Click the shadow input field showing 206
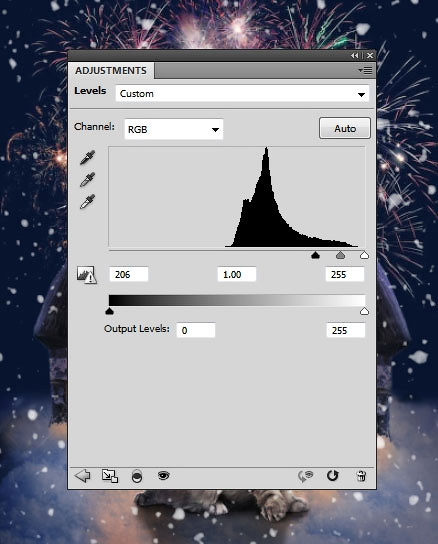 click(x=129, y=274)
